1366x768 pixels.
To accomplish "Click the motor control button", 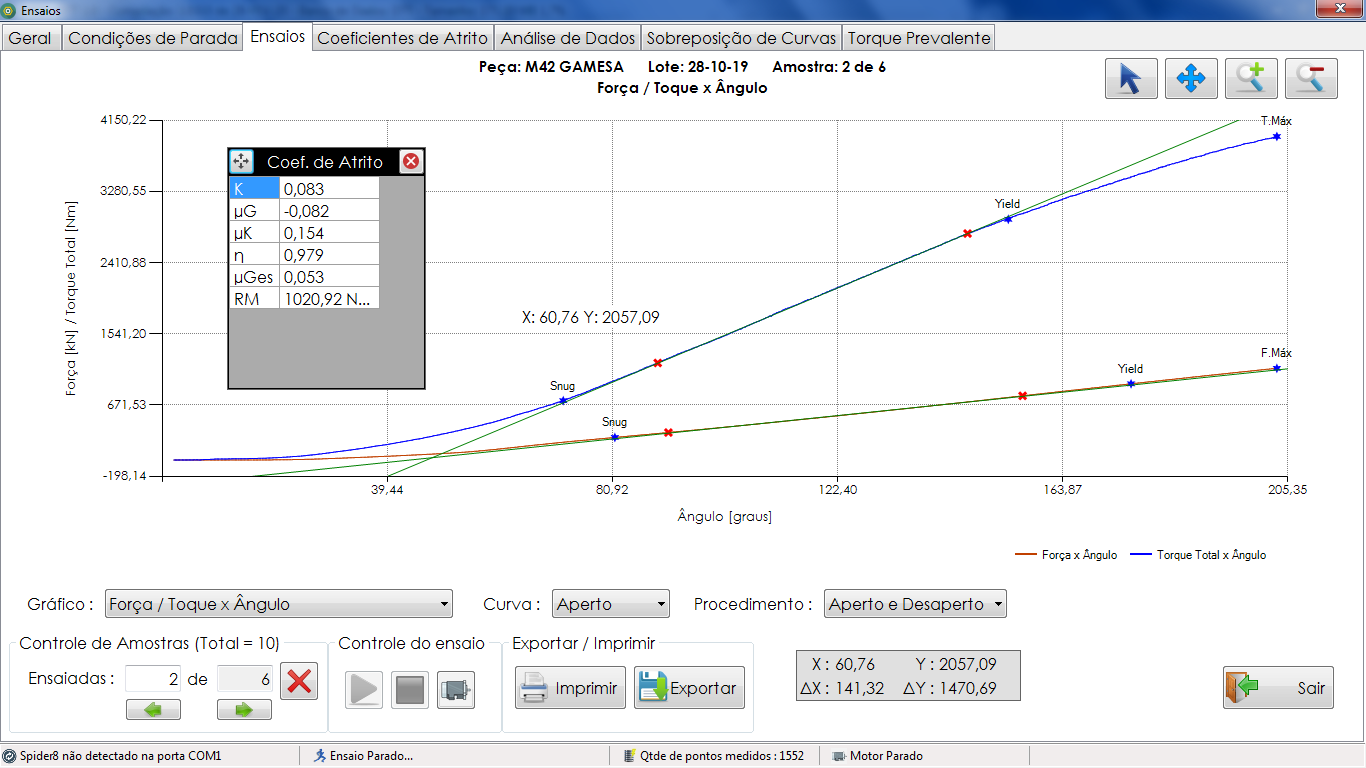I will (456, 689).
